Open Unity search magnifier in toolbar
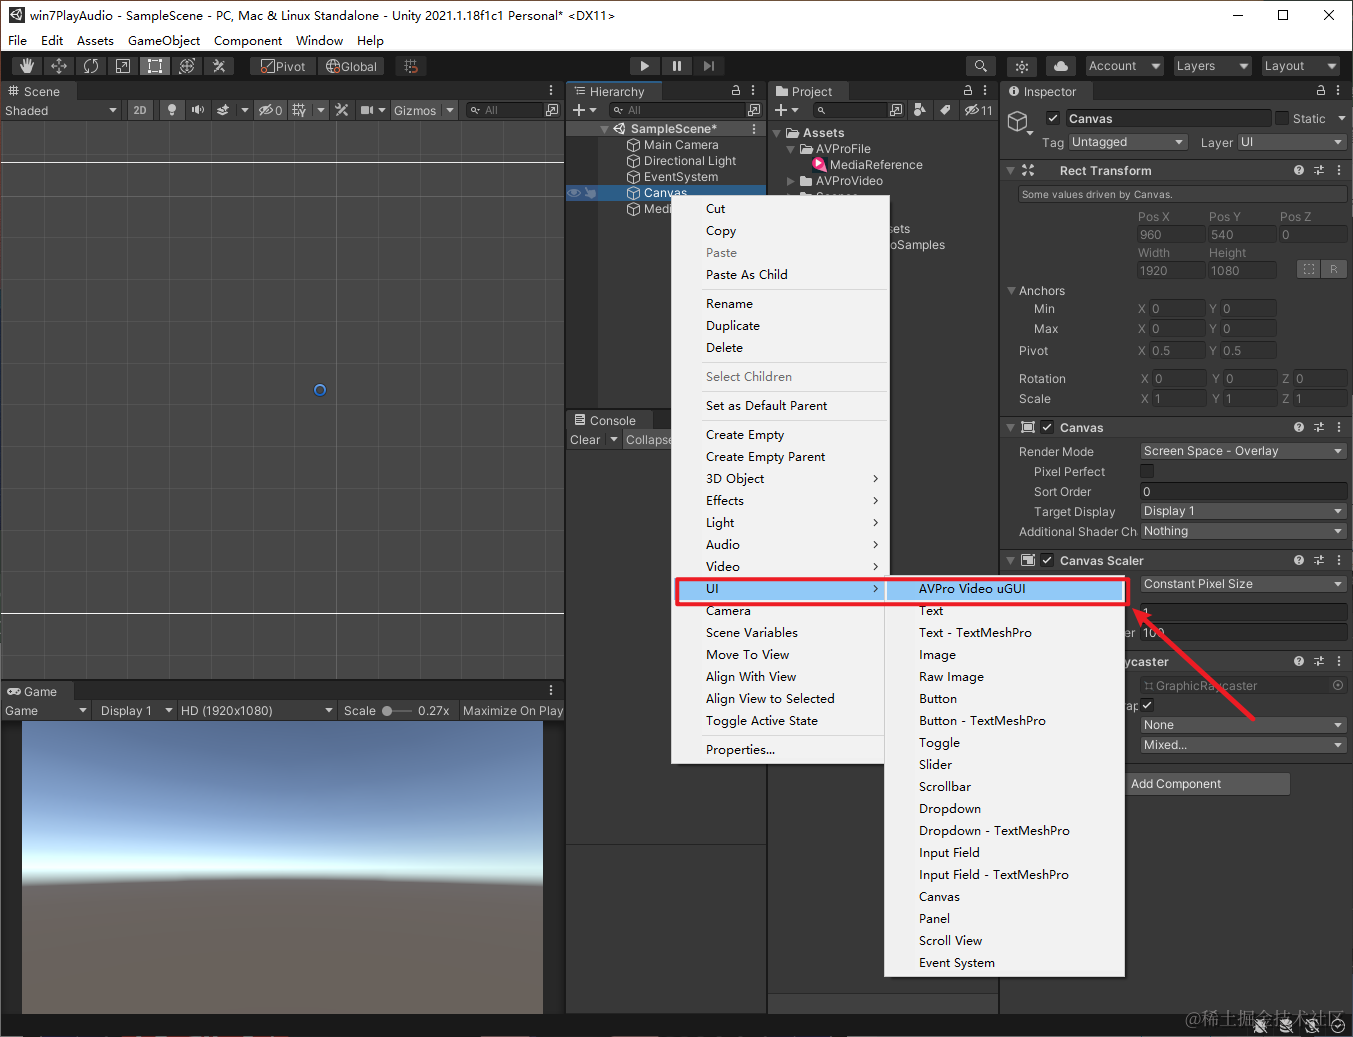Viewport: 1353px width, 1037px height. tap(981, 66)
